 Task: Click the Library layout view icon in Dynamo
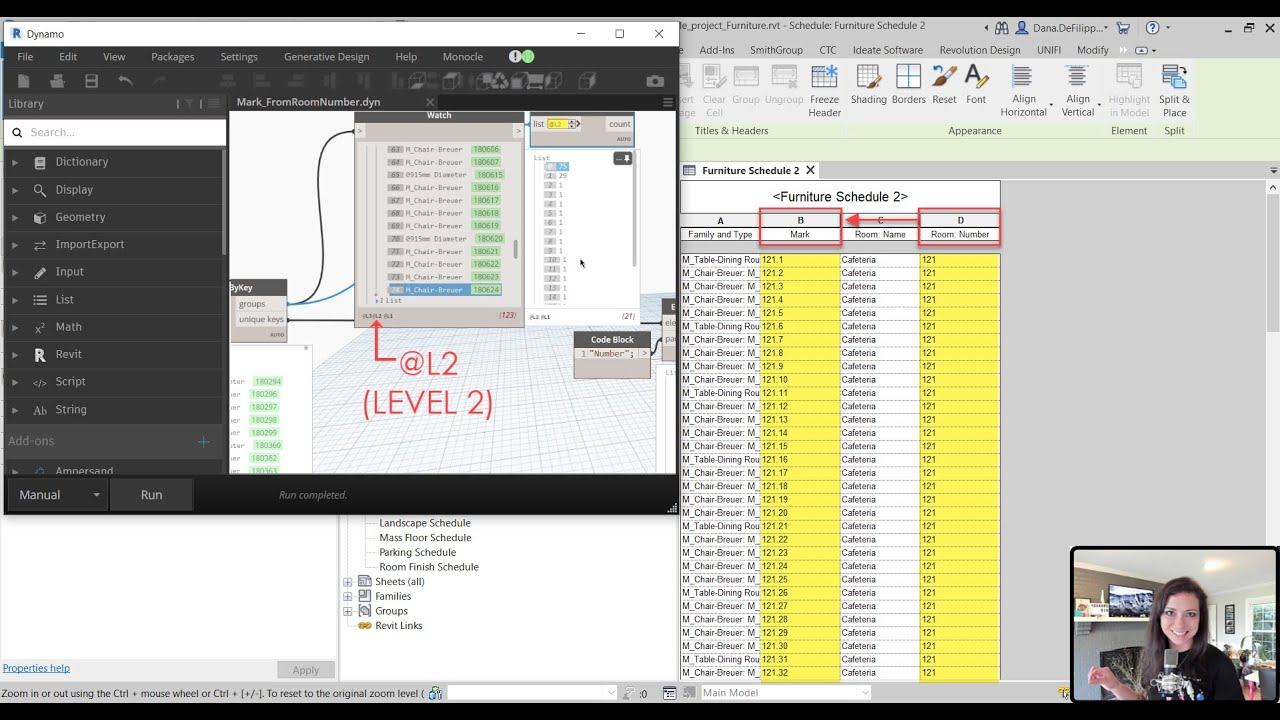pos(212,104)
